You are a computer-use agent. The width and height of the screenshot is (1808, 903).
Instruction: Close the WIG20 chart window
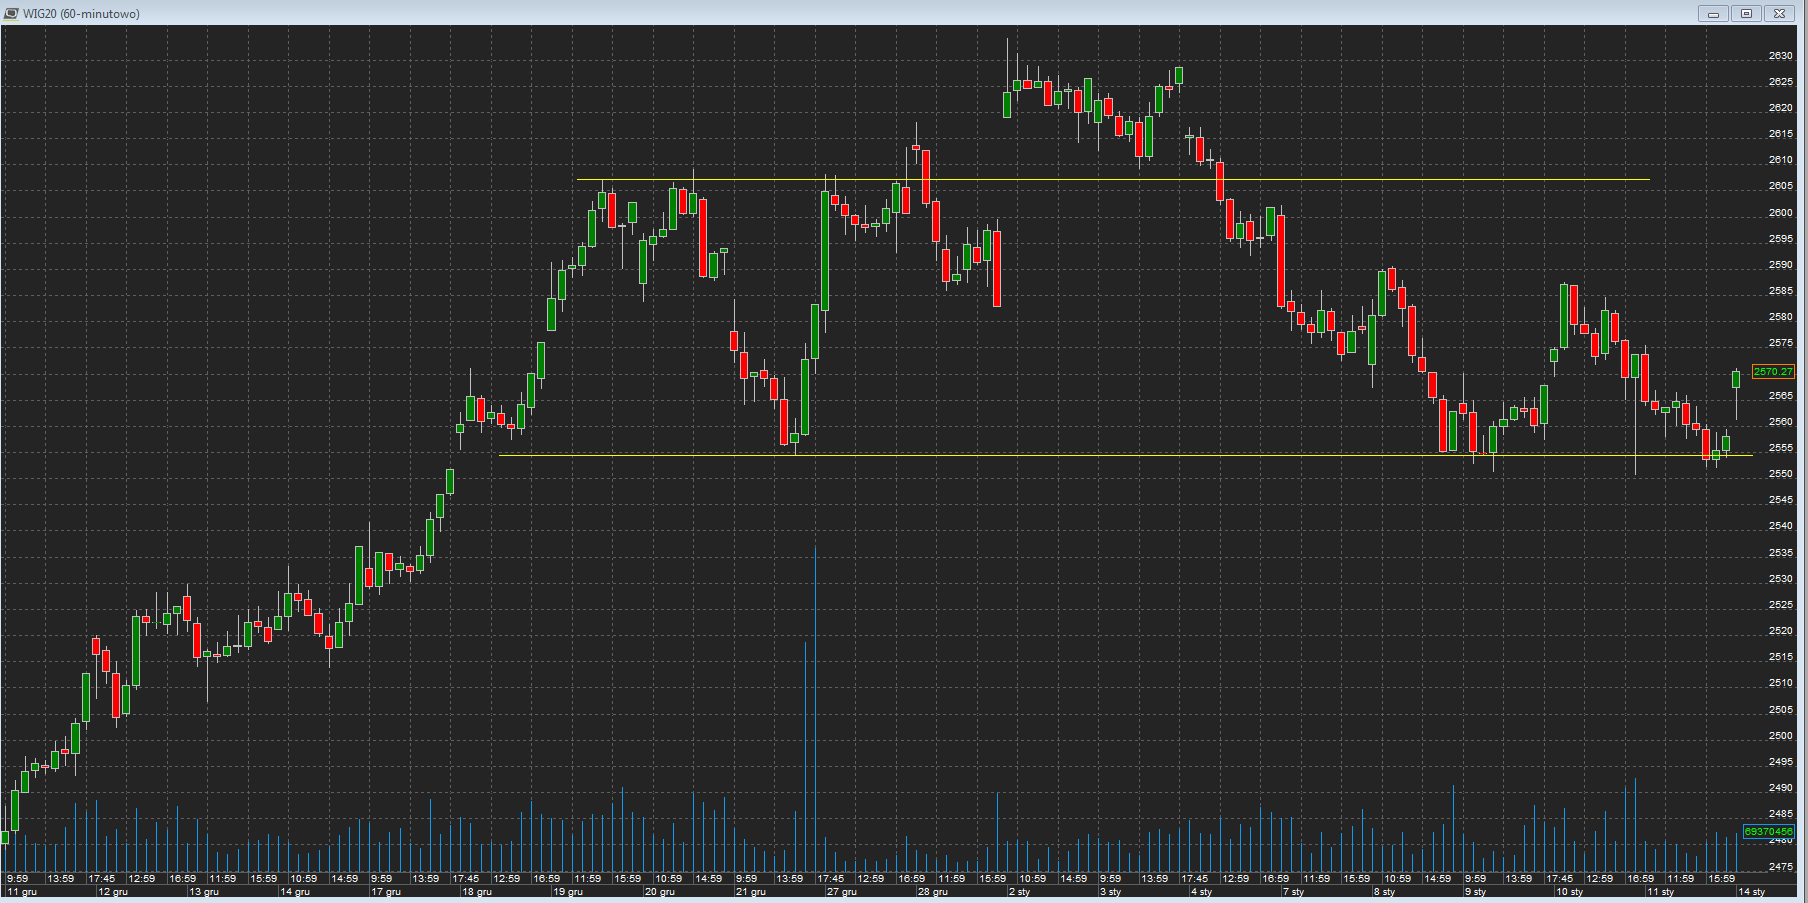1779,13
